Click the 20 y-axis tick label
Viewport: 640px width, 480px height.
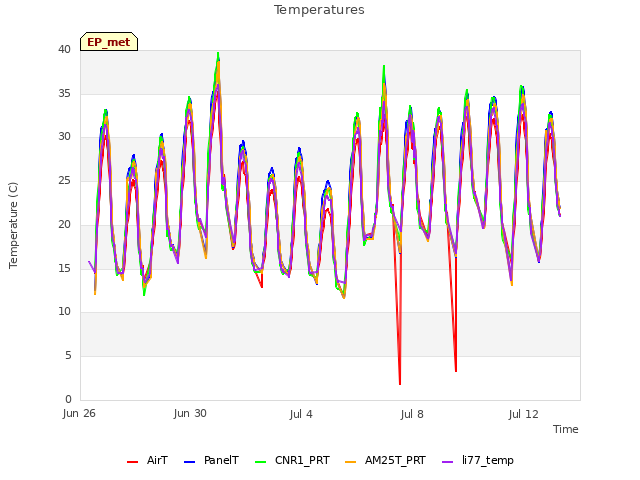pos(64,224)
